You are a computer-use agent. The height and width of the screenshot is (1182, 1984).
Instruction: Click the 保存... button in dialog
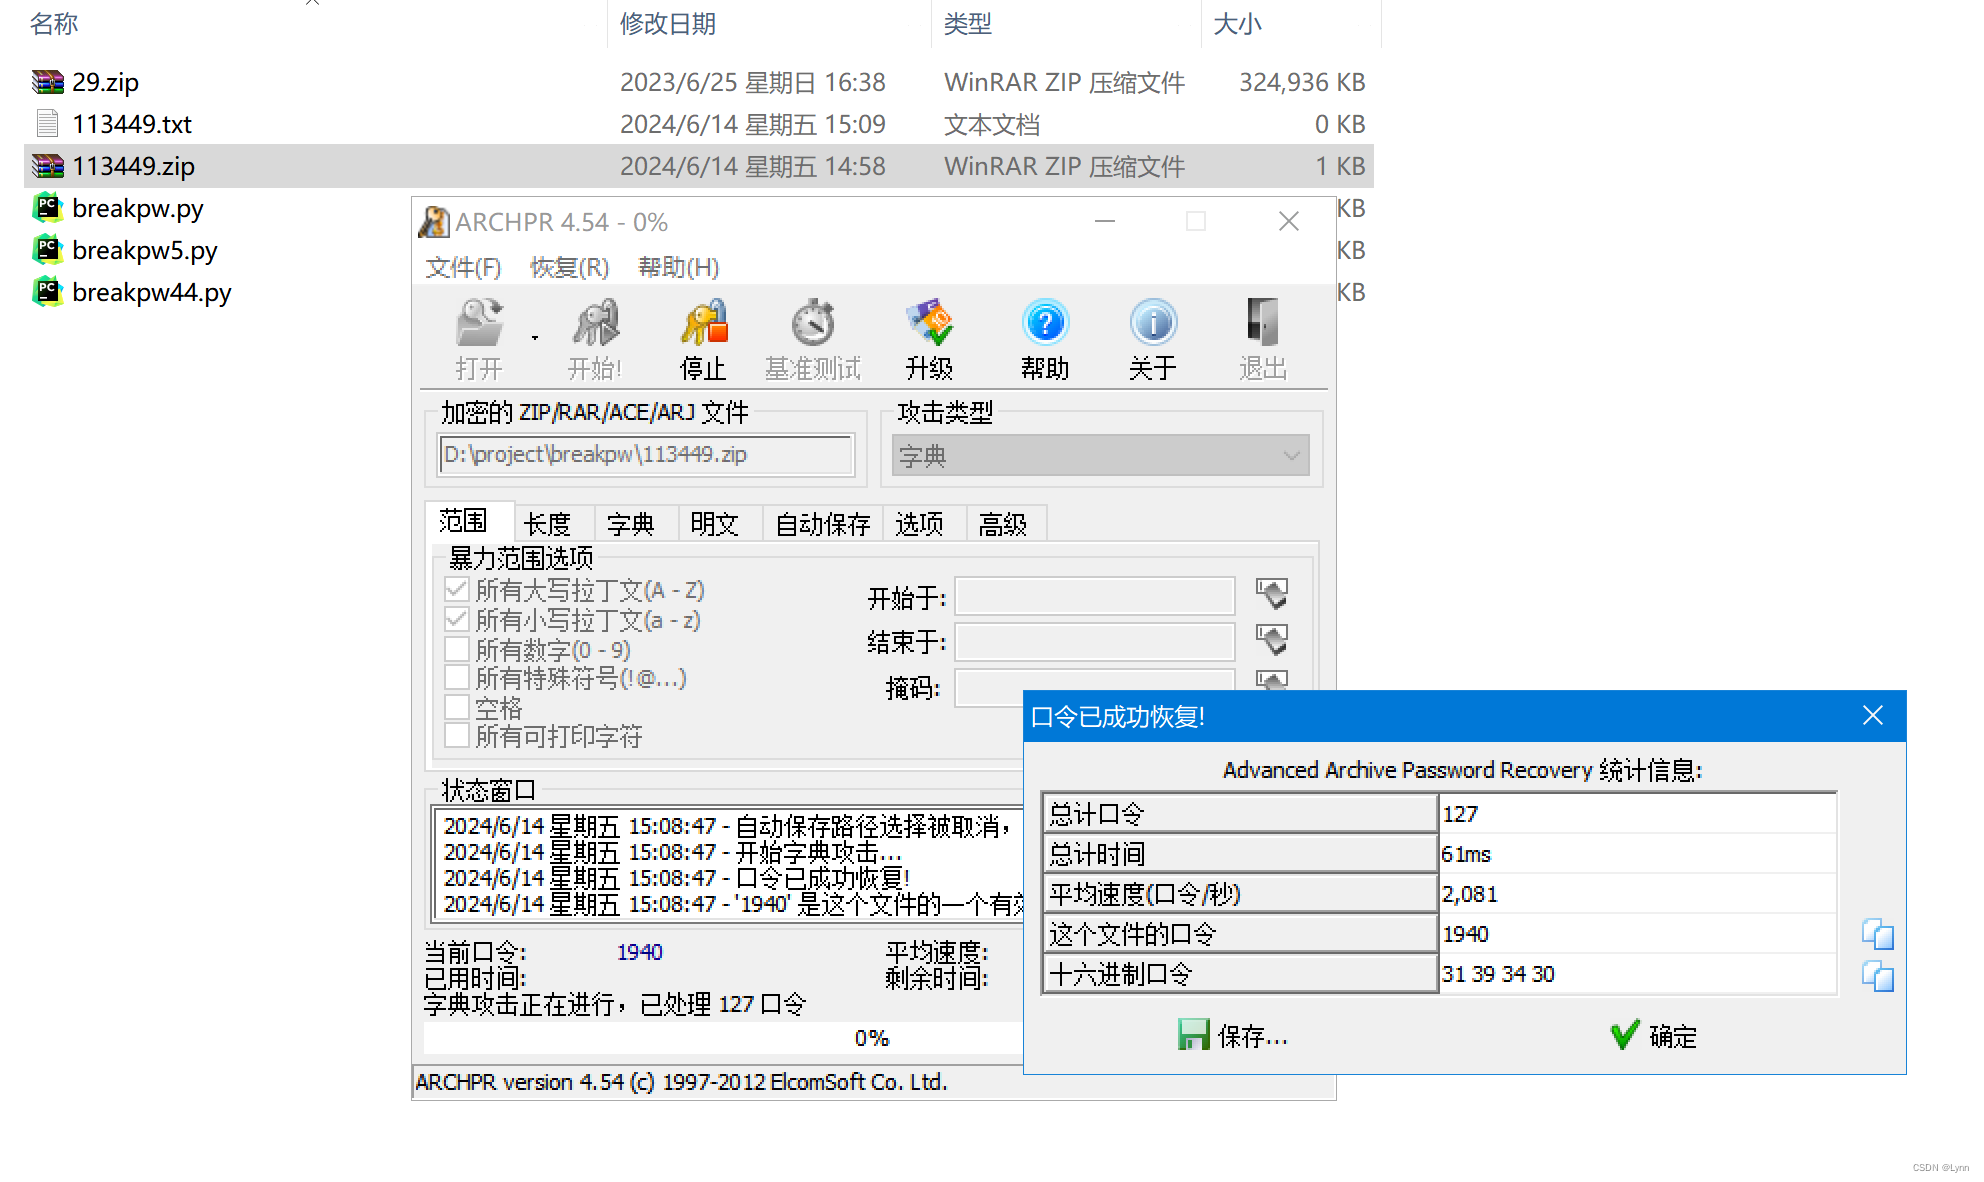pos(1232,1036)
